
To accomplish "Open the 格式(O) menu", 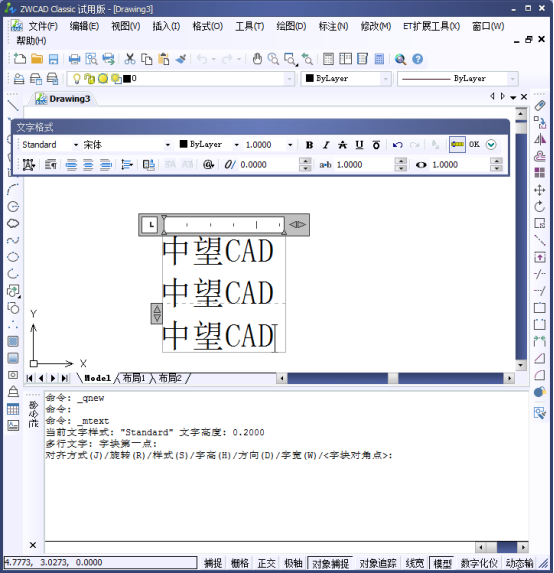I will (x=208, y=26).
